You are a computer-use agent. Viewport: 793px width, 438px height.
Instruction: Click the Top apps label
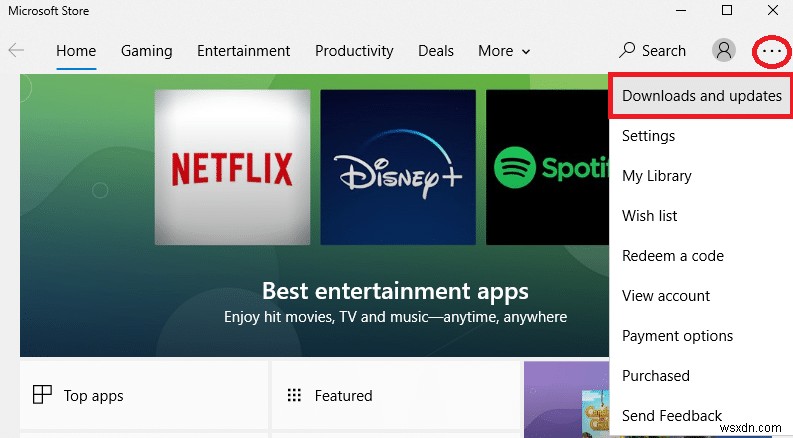(94, 396)
